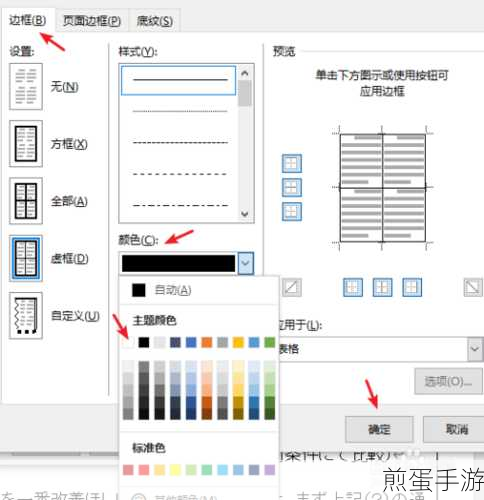This screenshot has width=484, height=500.
Task: Pick the light gray theme color swatch
Action: pos(160,342)
